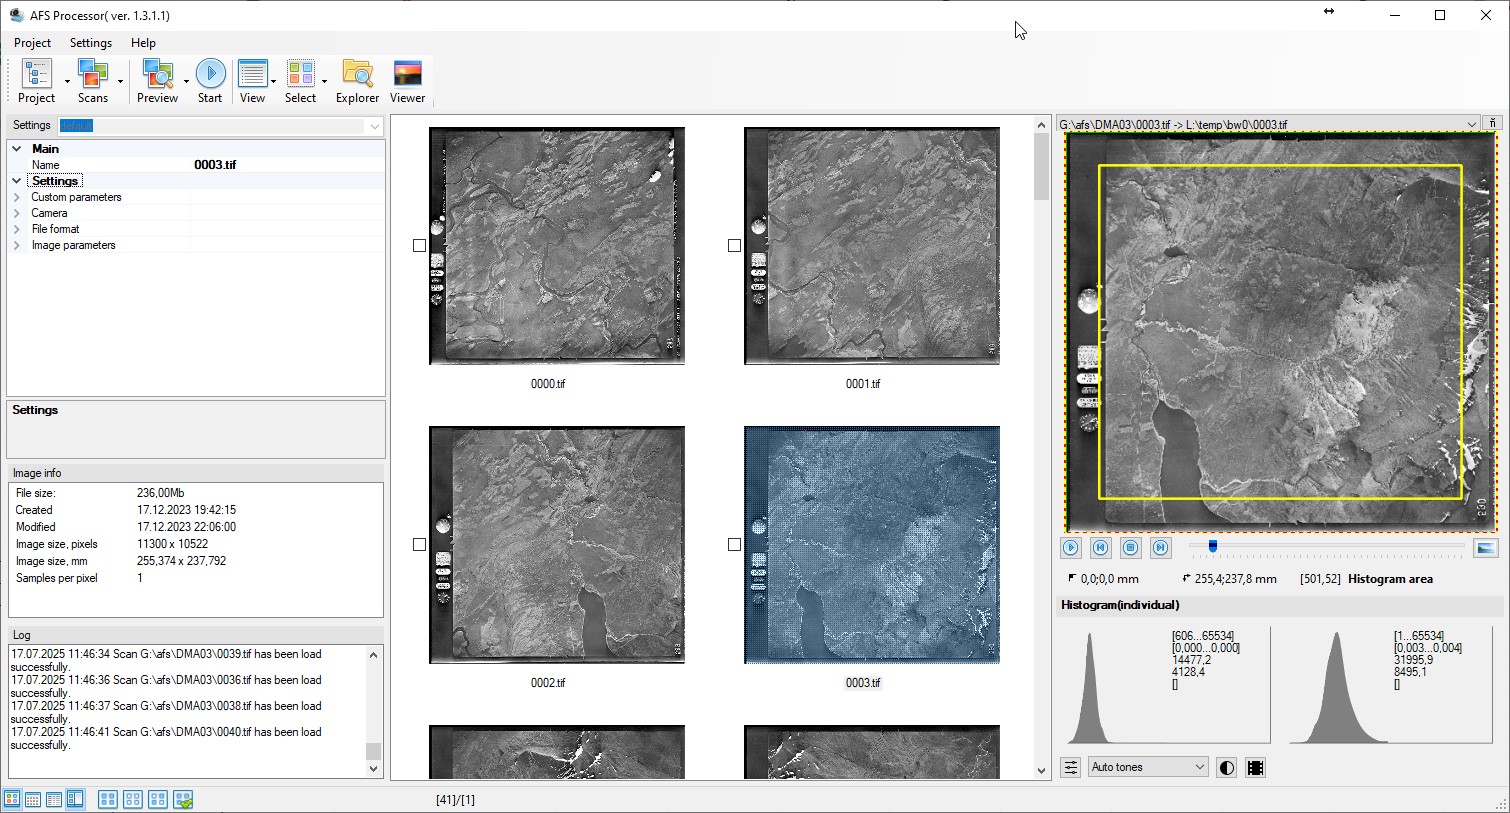Click the Name value 0003.tif field

pos(287,165)
